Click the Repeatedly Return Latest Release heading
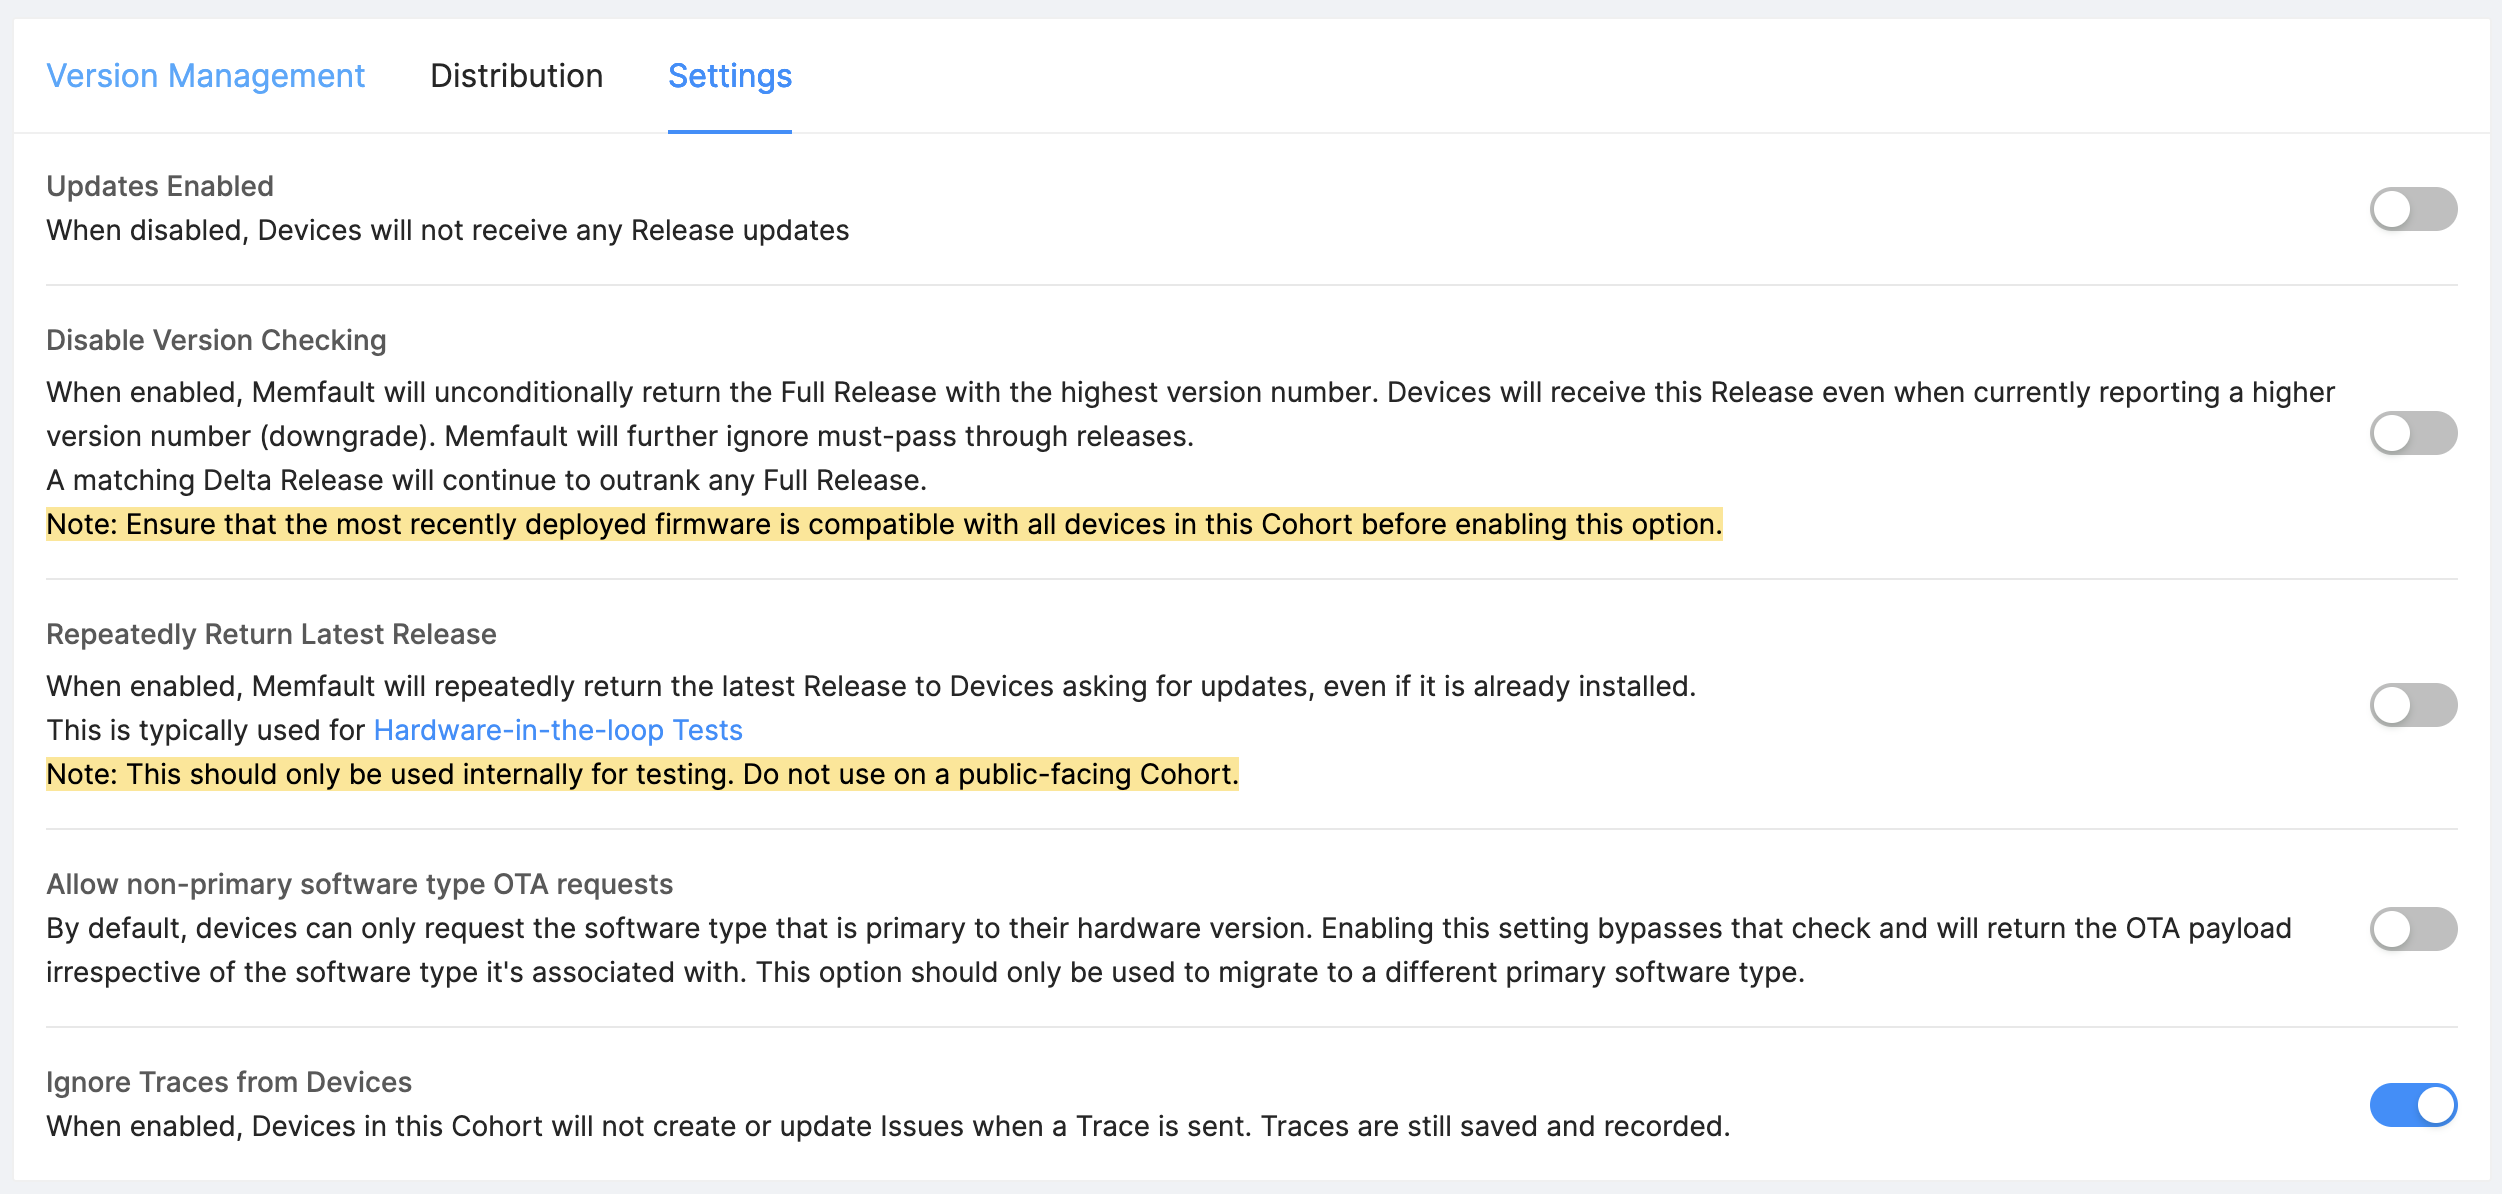The image size is (2502, 1194). (271, 634)
